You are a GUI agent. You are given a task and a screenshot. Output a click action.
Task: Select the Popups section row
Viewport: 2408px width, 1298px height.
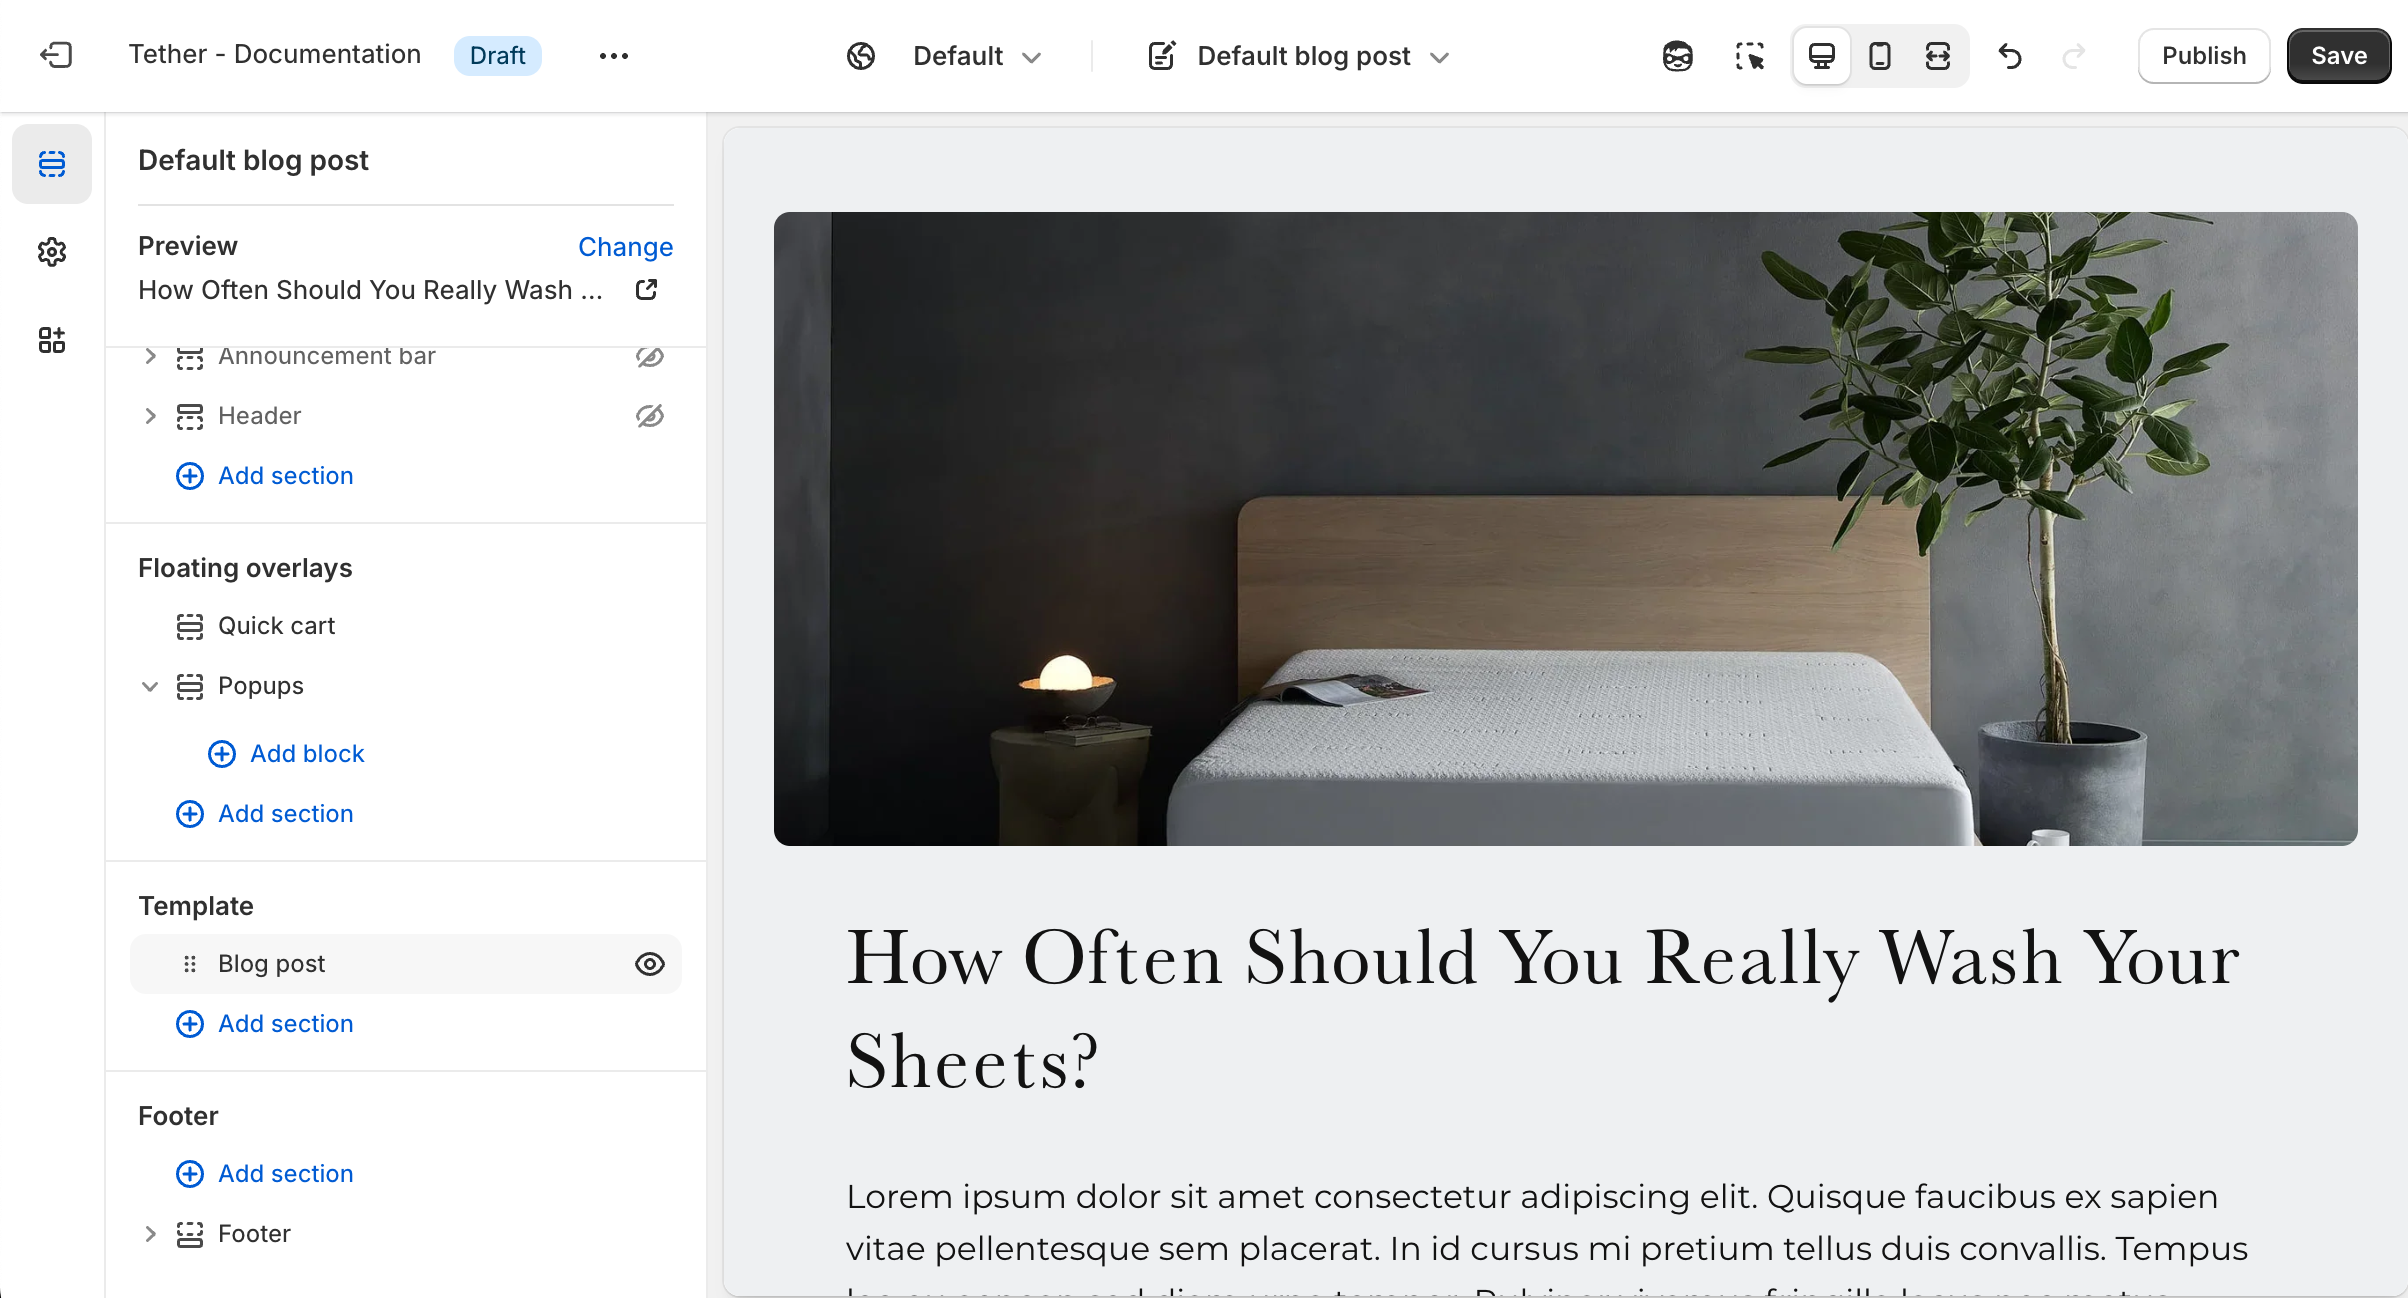point(406,686)
